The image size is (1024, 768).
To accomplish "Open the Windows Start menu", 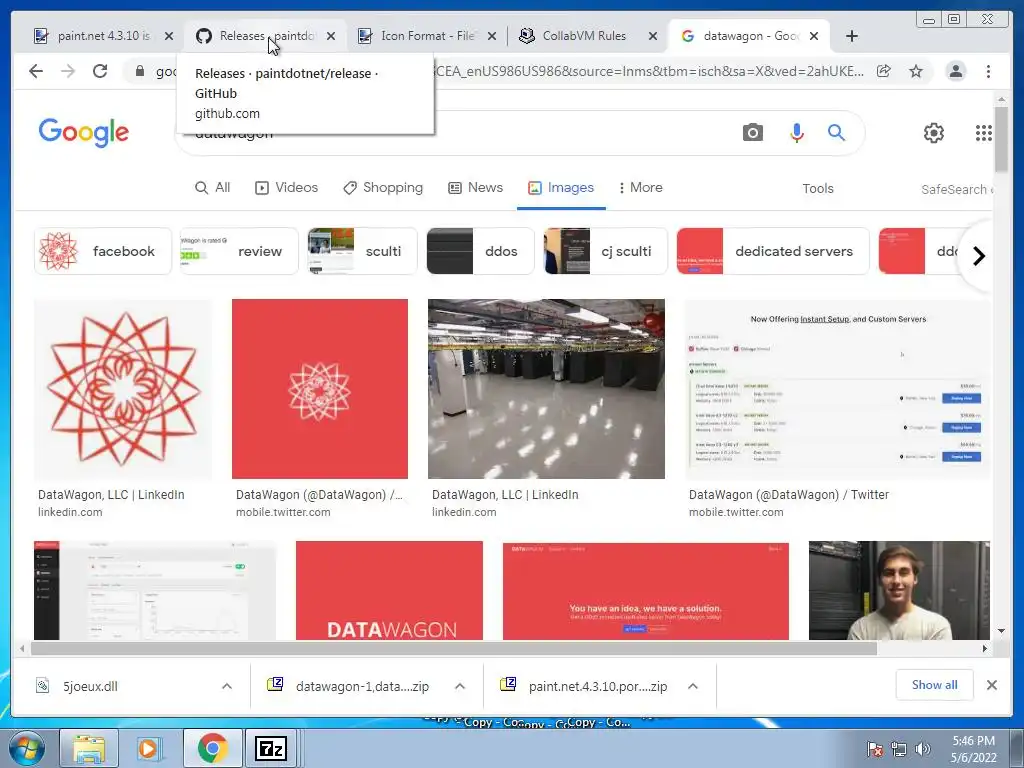I will click(x=27, y=748).
